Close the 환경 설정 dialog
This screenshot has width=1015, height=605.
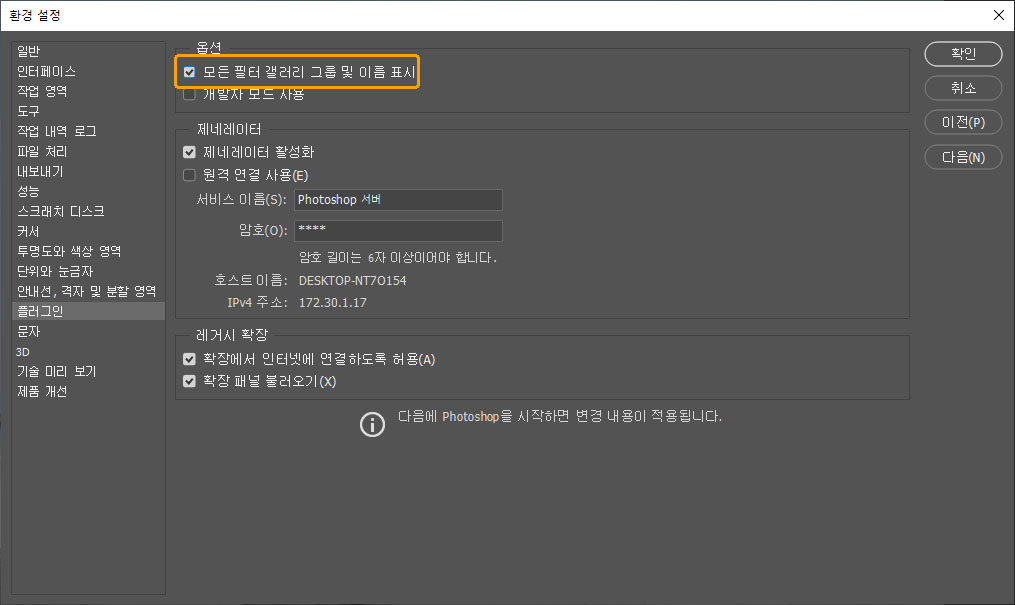(999, 15)
